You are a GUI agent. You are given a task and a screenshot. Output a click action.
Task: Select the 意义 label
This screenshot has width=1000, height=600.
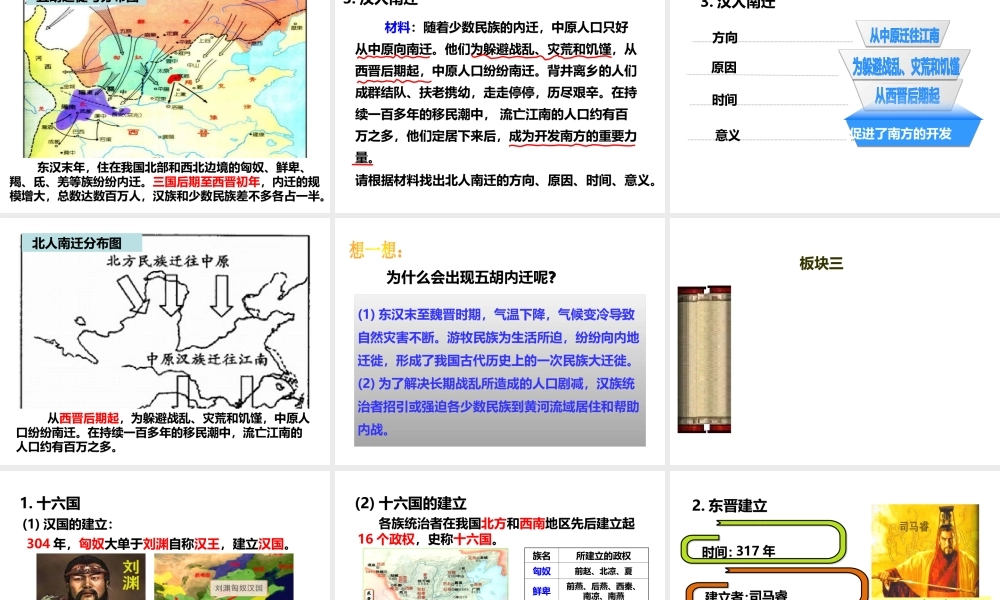pyautogui.click(x=728, y=135)
